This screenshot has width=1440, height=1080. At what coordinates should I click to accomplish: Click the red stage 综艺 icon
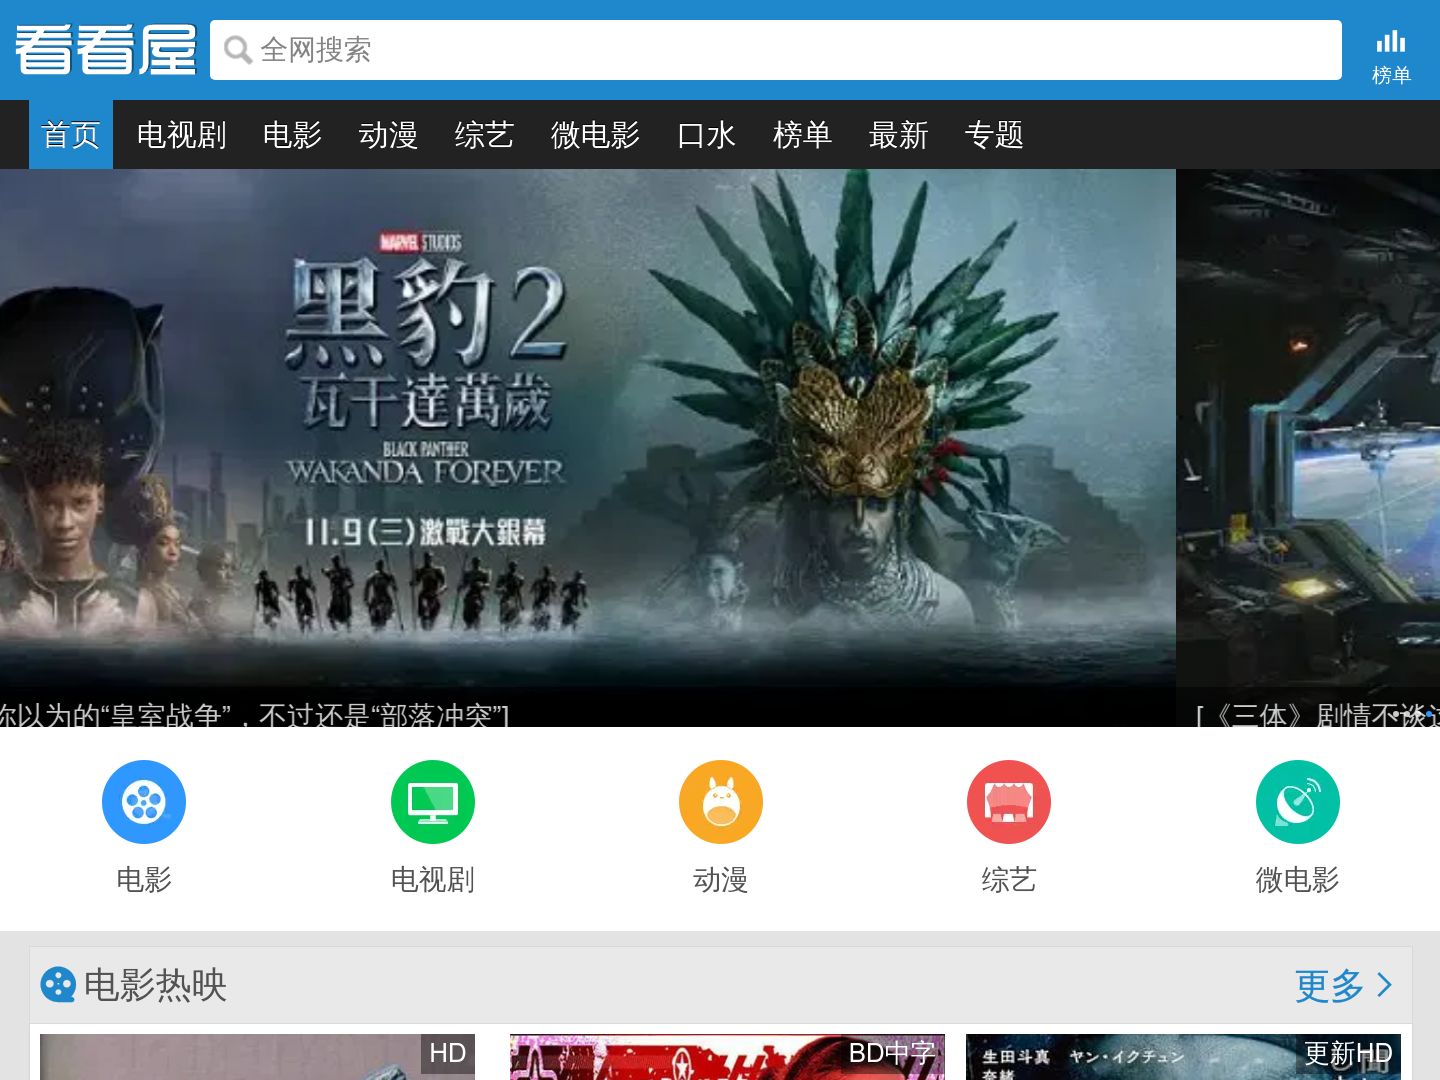1008,802
